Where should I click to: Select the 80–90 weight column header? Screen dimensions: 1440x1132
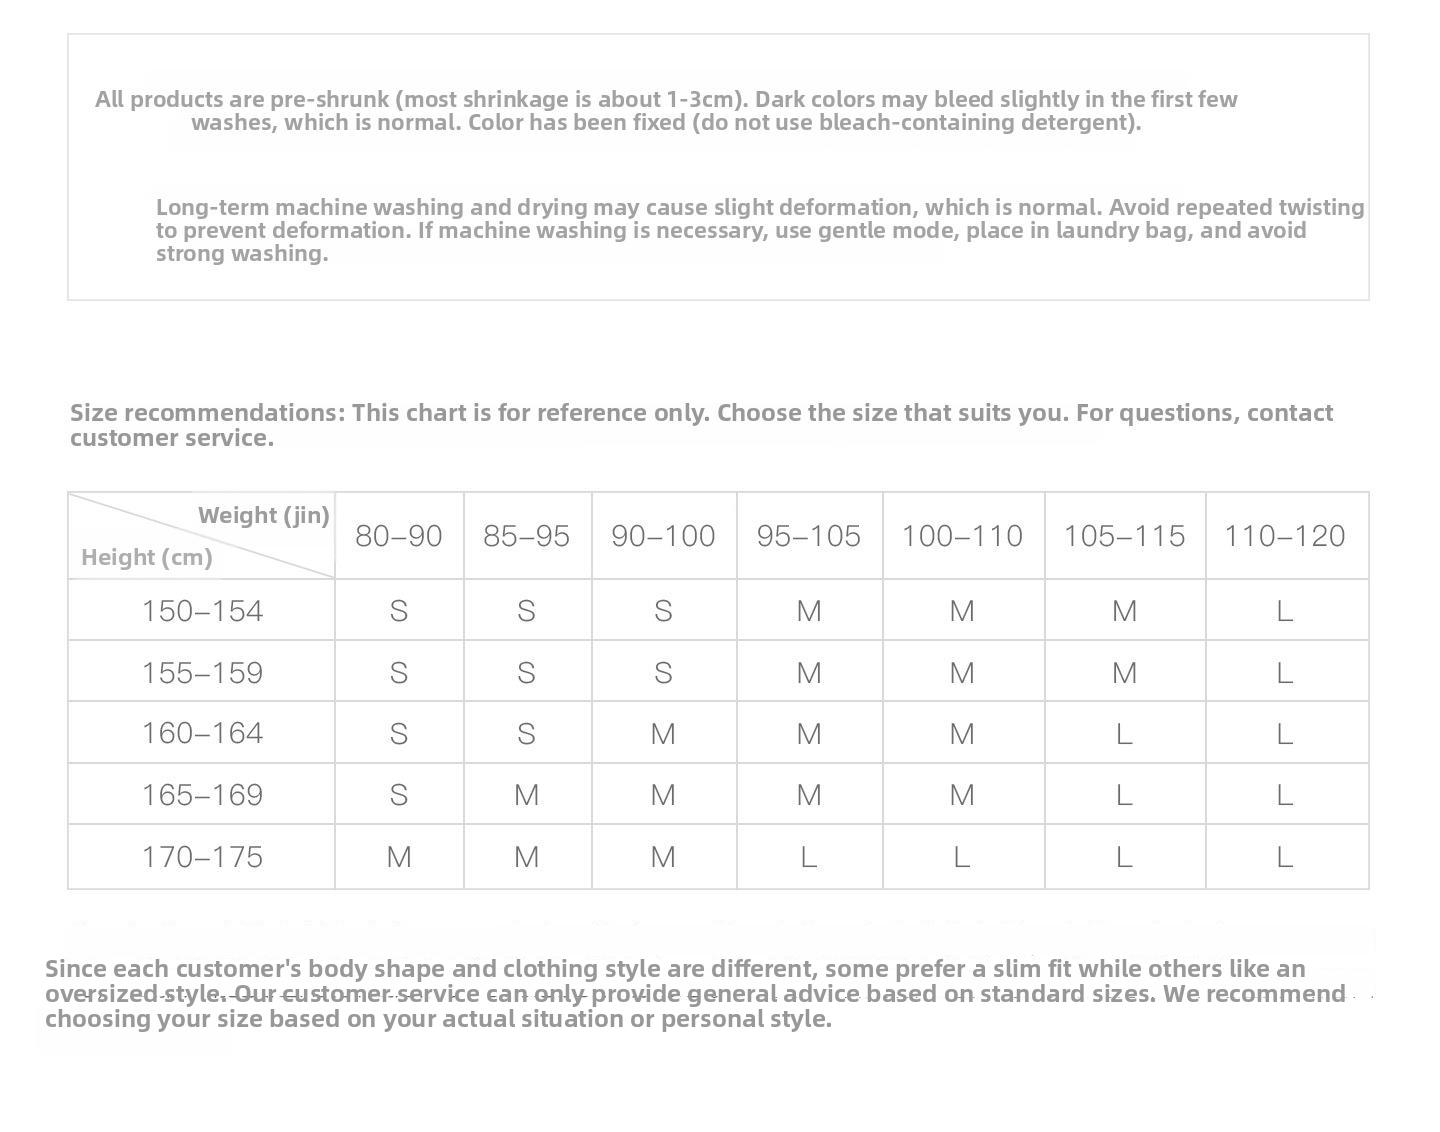[399, 536]
